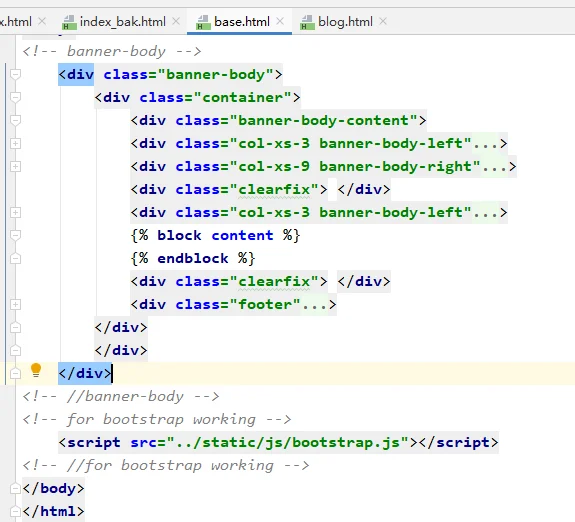Screen dimensions: 575x522
Task: Close the base.html tab
Action: 280,21
